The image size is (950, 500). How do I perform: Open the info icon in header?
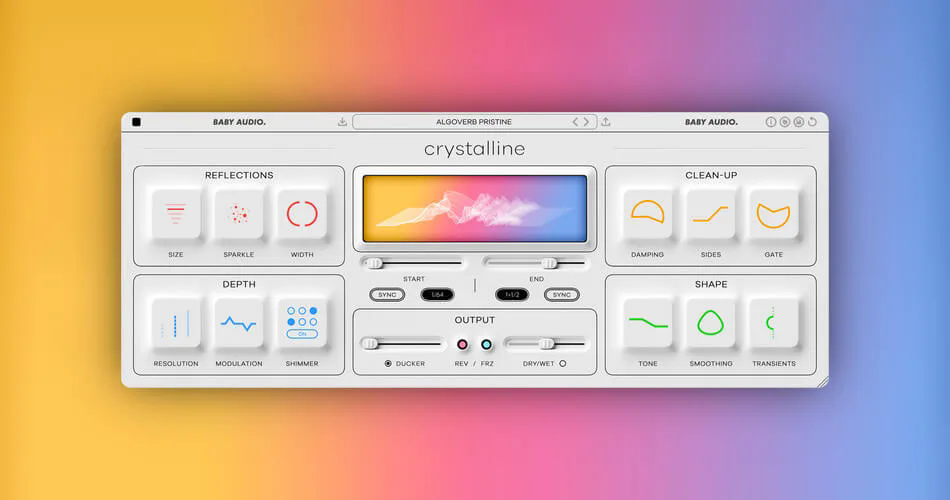[x=771, y=122]
